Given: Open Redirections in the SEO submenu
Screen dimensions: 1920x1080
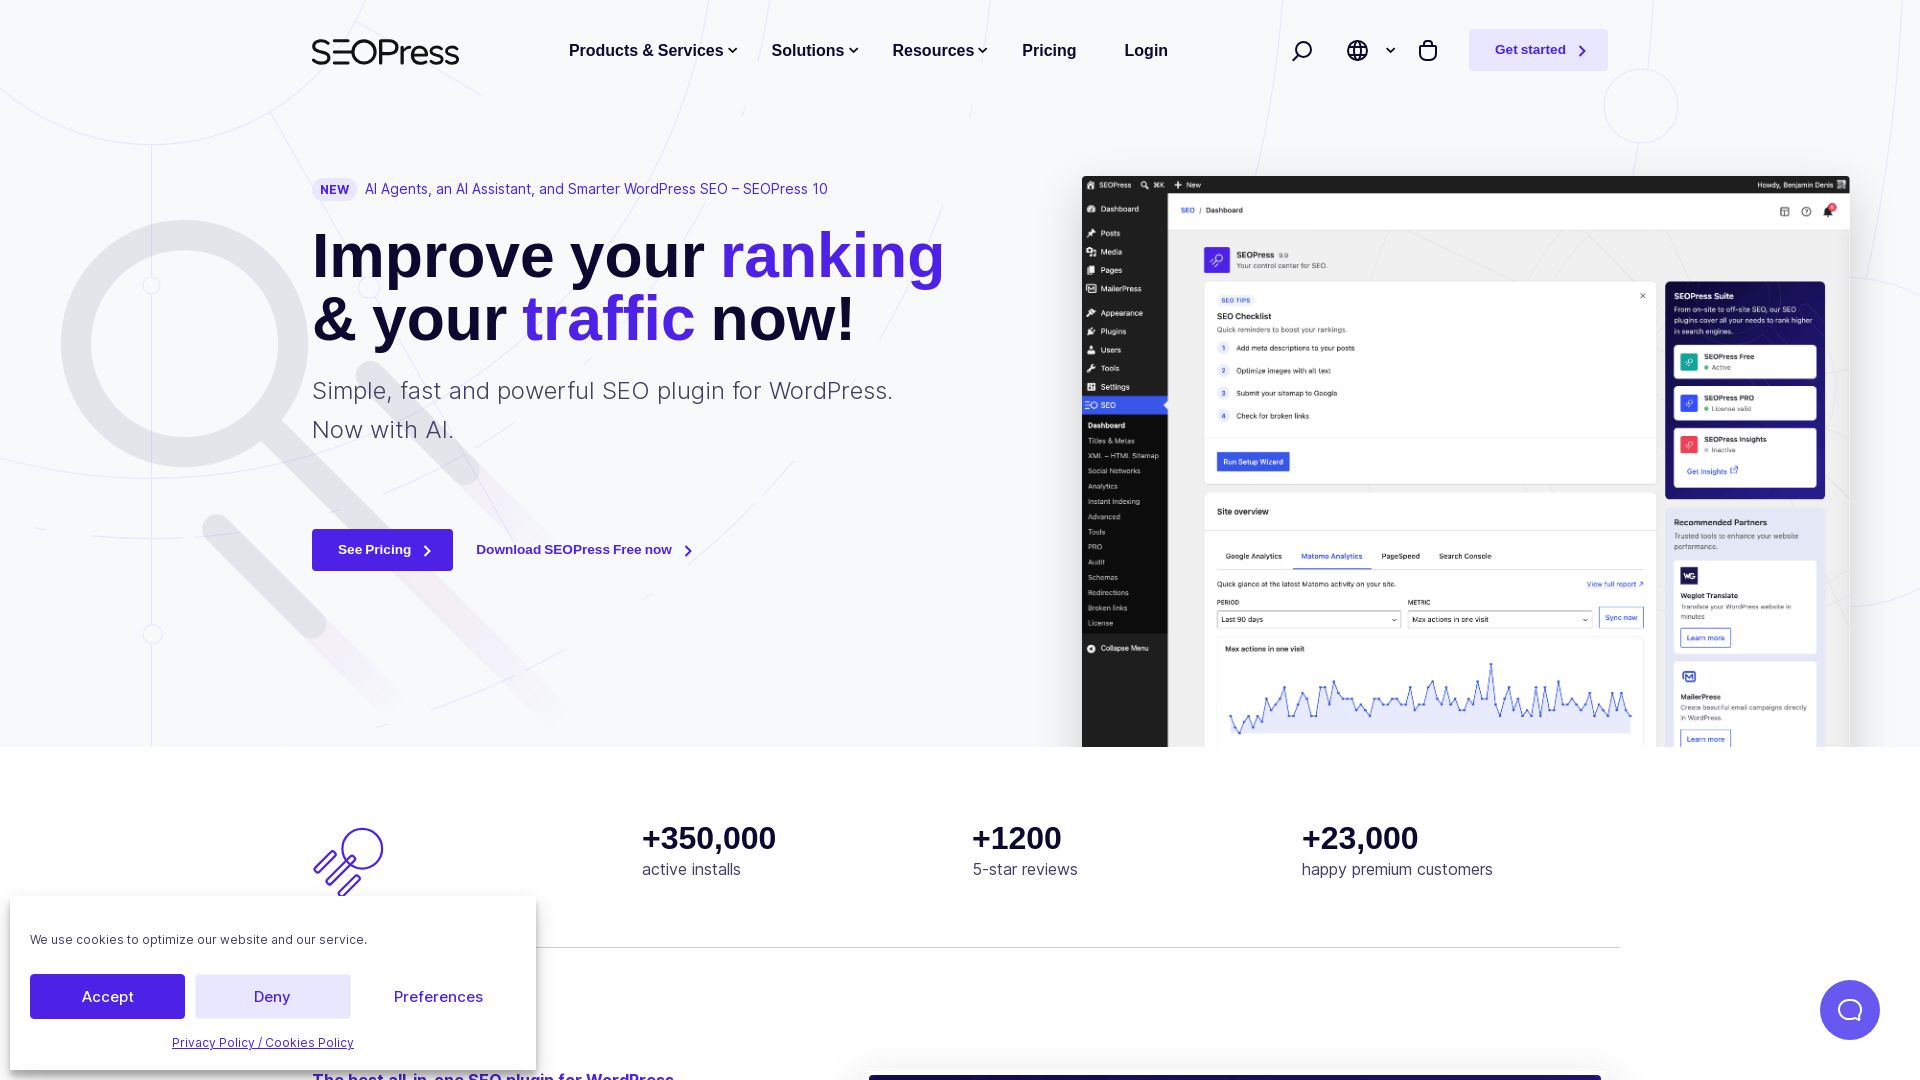Looking at the screenshot, I should click(1108, 593).
